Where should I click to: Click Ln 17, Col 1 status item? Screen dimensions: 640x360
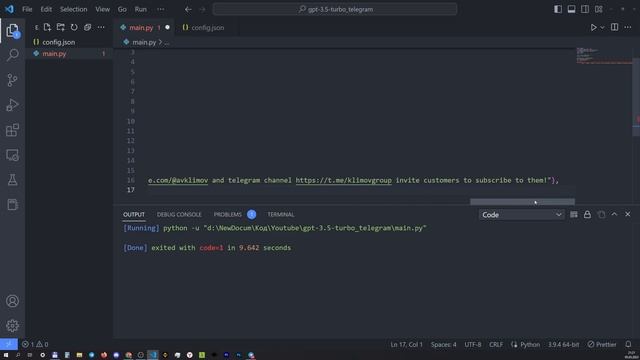pos(407,344)
